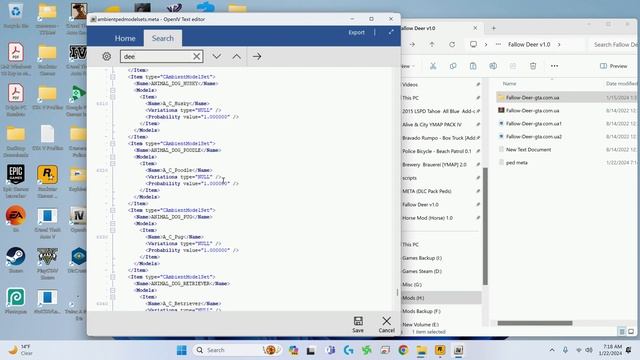Click the Explorer horizontal scrollbar

click(x=535, y=323)
